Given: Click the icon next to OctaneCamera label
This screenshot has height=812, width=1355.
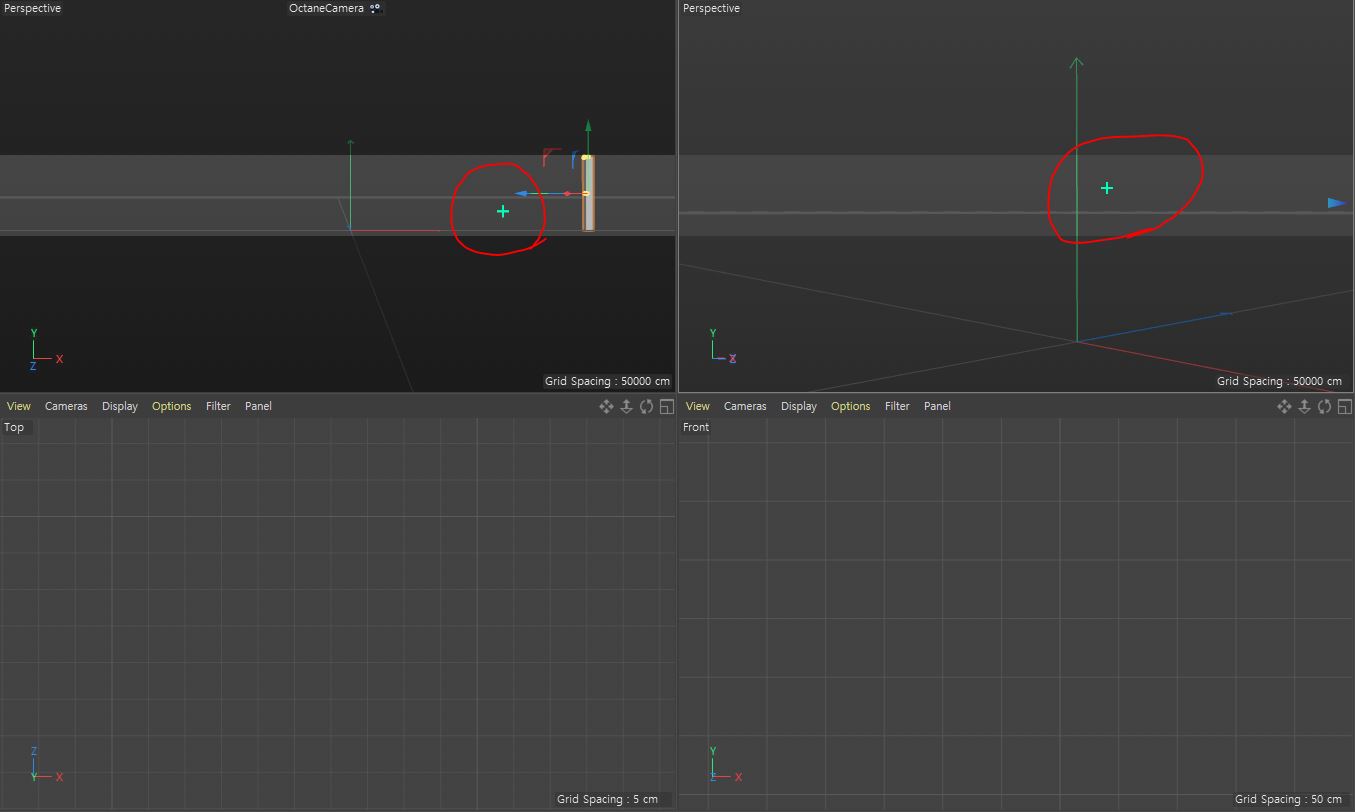Looking at the screenshot, I should pos(375,8).
